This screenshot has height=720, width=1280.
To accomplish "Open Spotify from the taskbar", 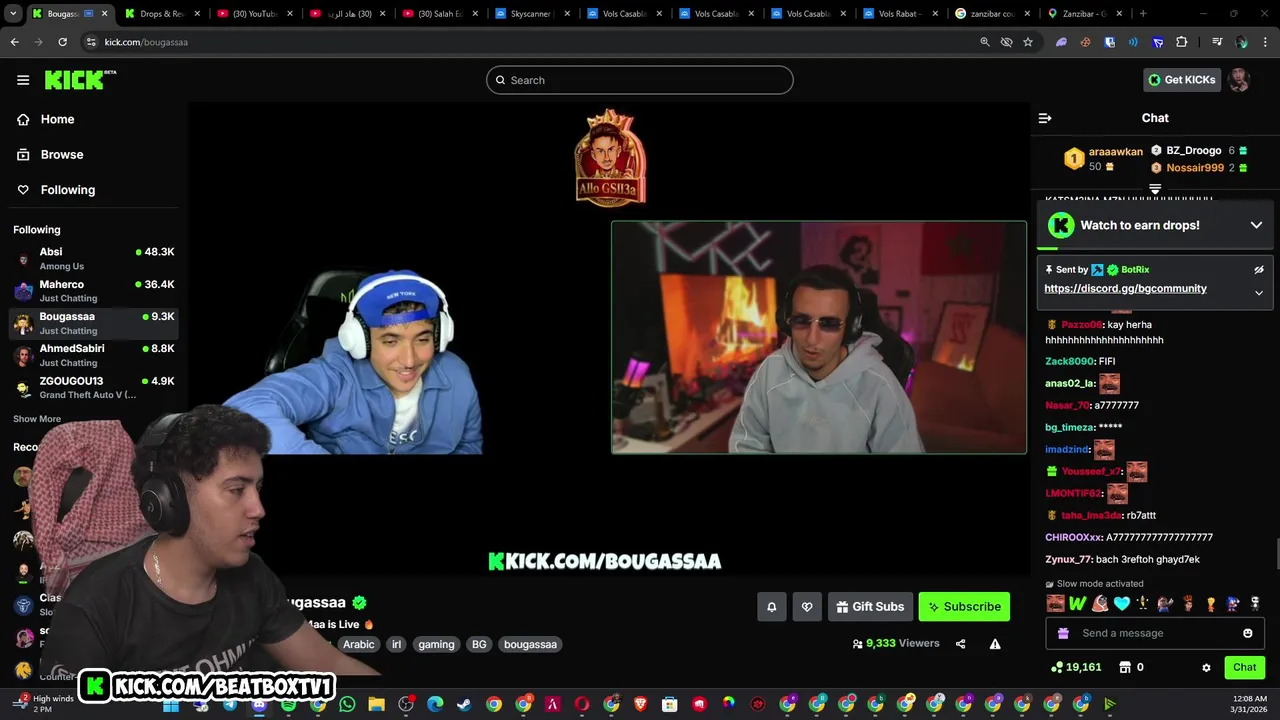I will [x=289, y=704].
